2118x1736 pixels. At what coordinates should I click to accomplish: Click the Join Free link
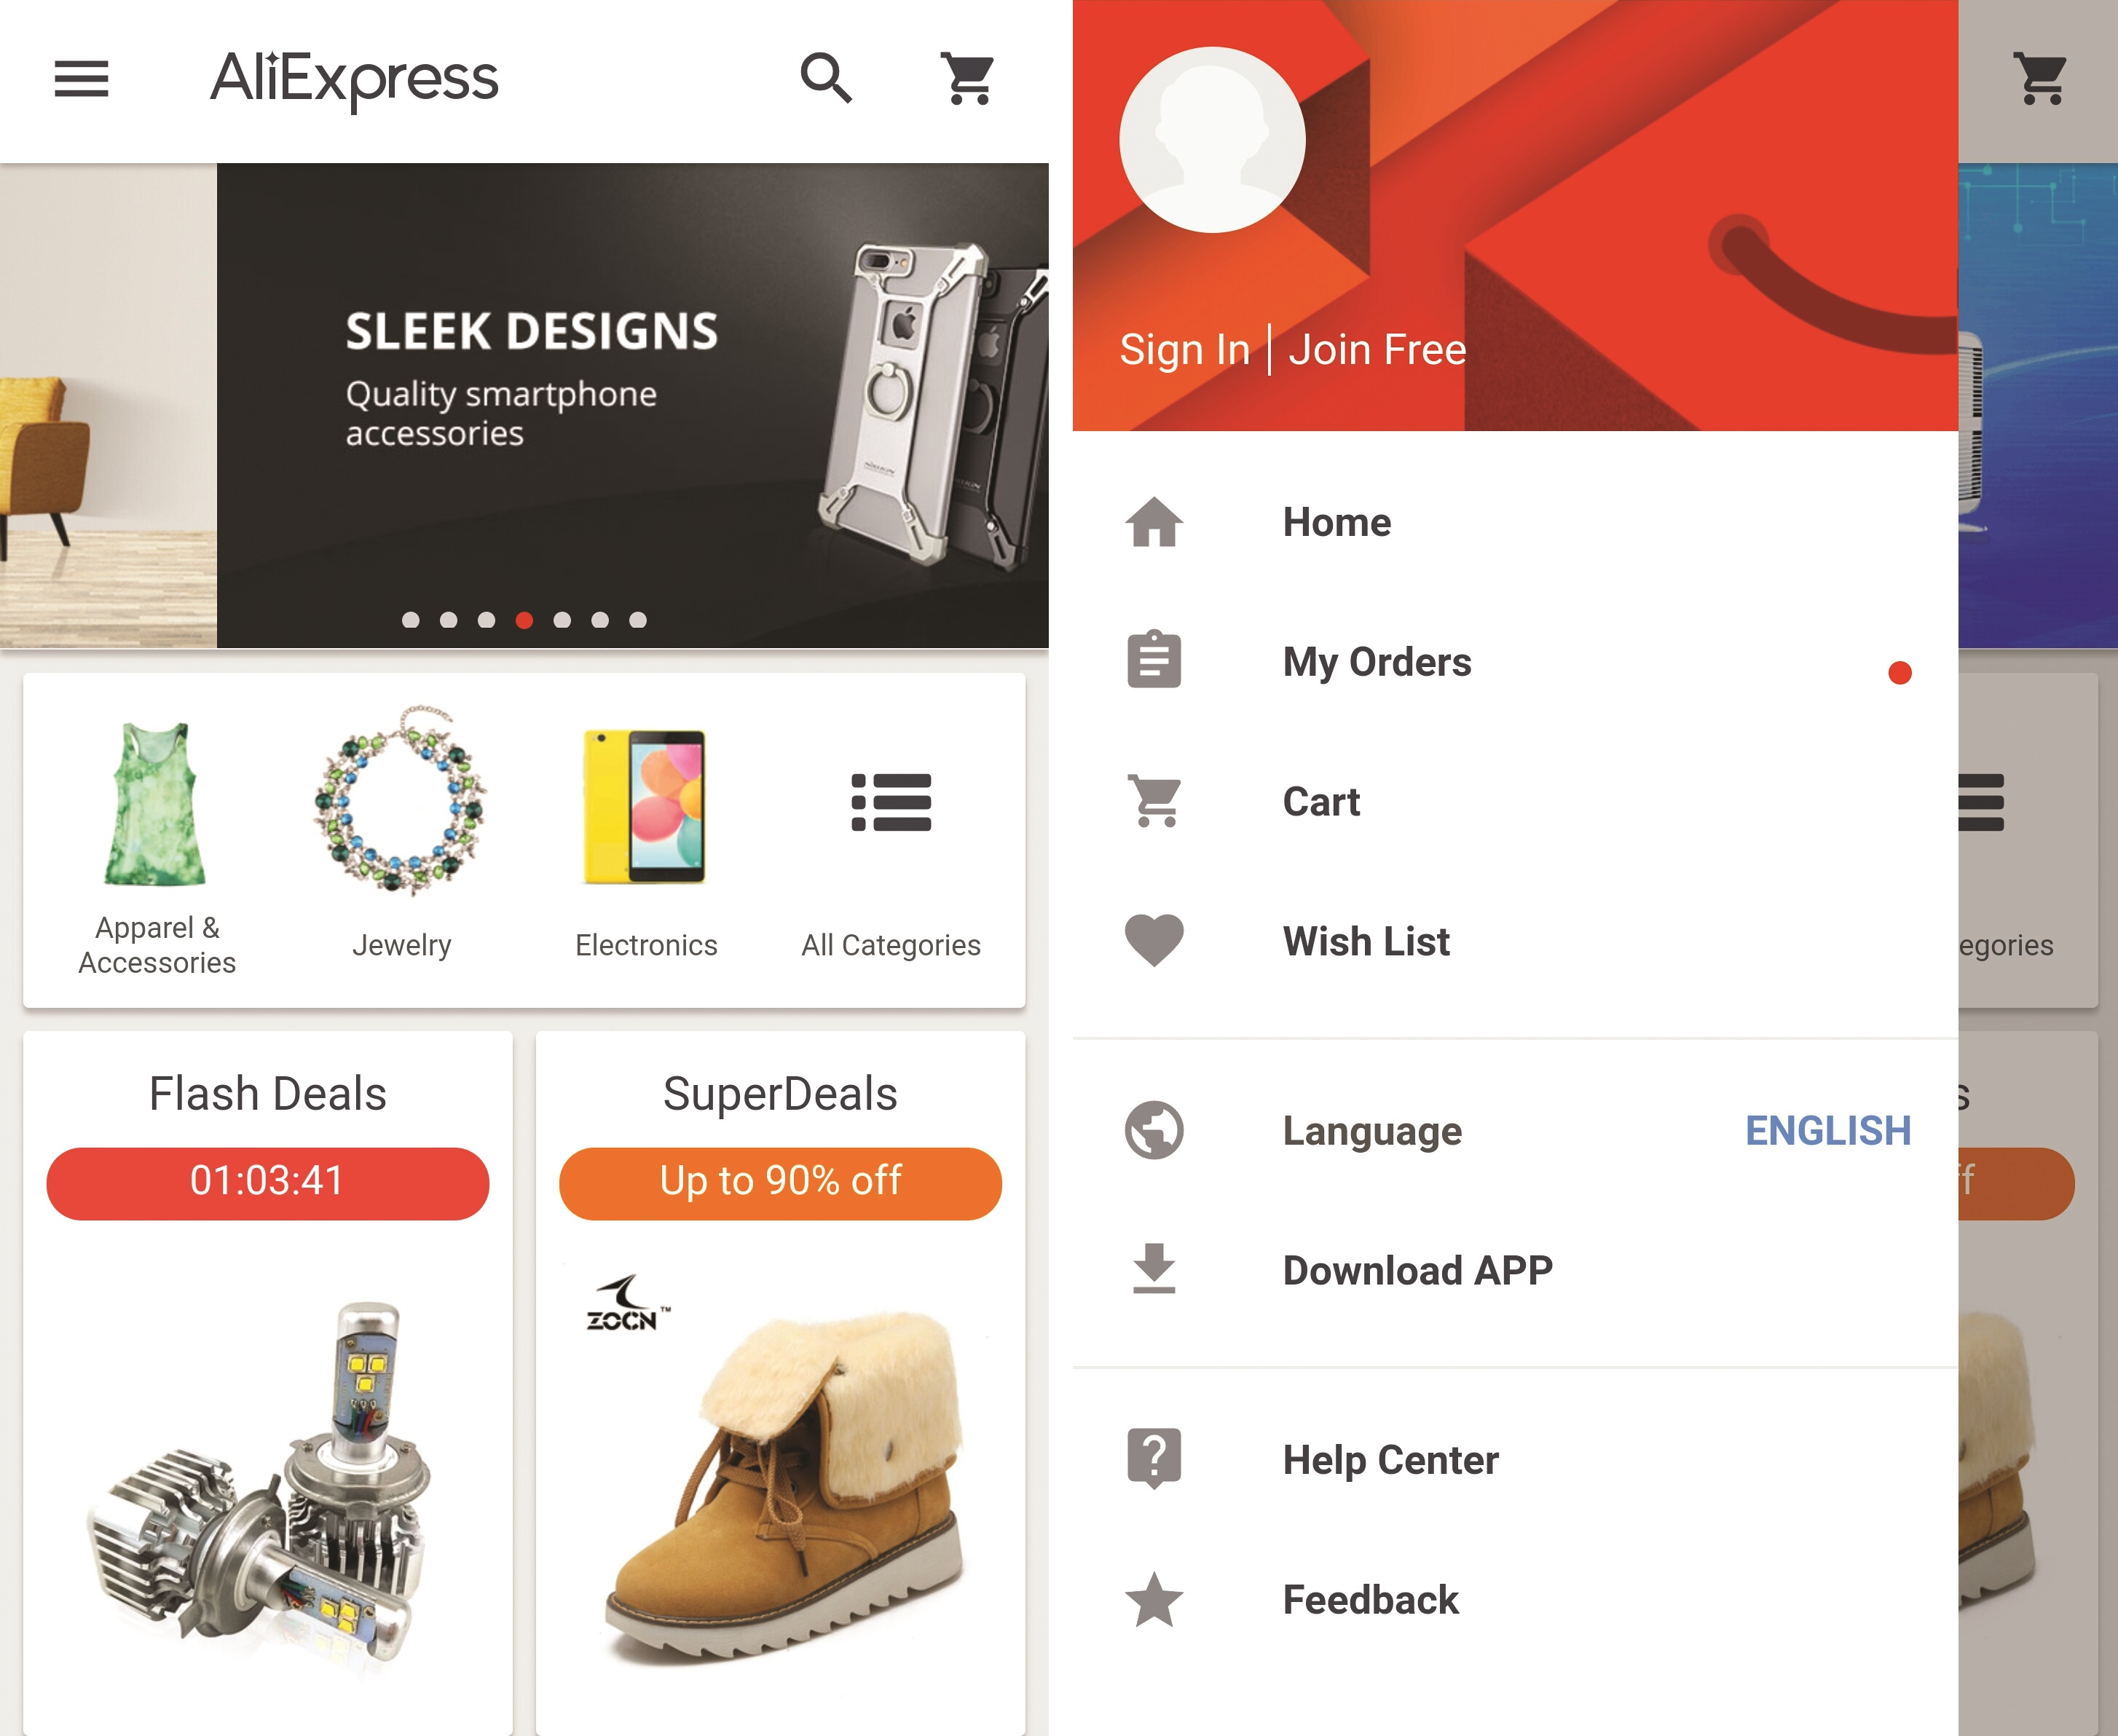[1377, 350]
